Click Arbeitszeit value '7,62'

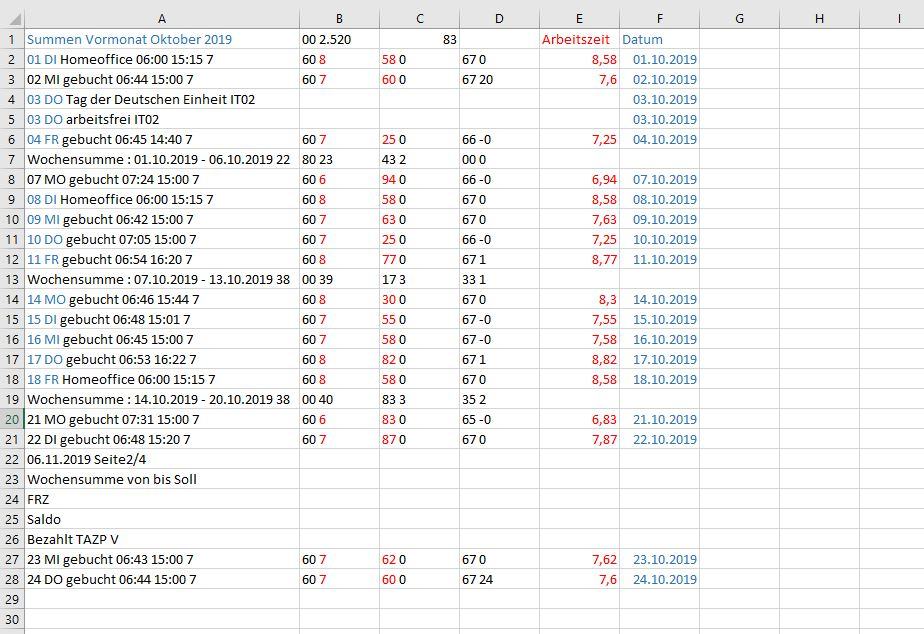click(579, 560)
